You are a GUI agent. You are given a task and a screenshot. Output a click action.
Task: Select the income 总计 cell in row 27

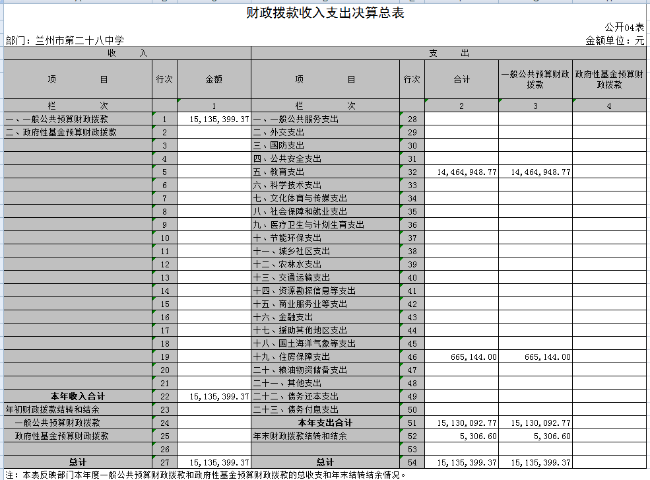click(x=78, y=462)
